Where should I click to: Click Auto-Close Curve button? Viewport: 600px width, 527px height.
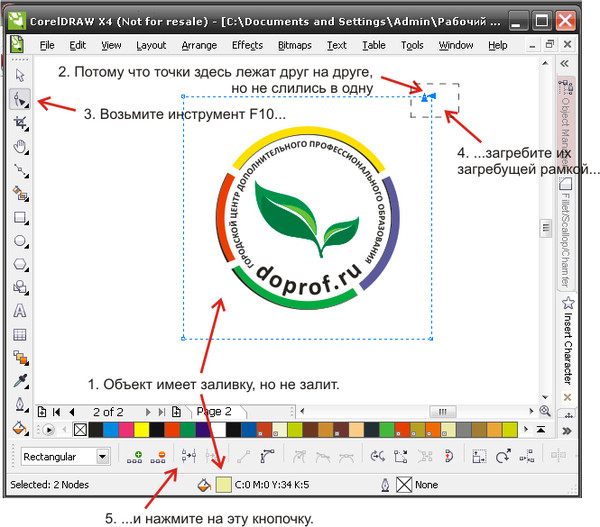(449, 456)
